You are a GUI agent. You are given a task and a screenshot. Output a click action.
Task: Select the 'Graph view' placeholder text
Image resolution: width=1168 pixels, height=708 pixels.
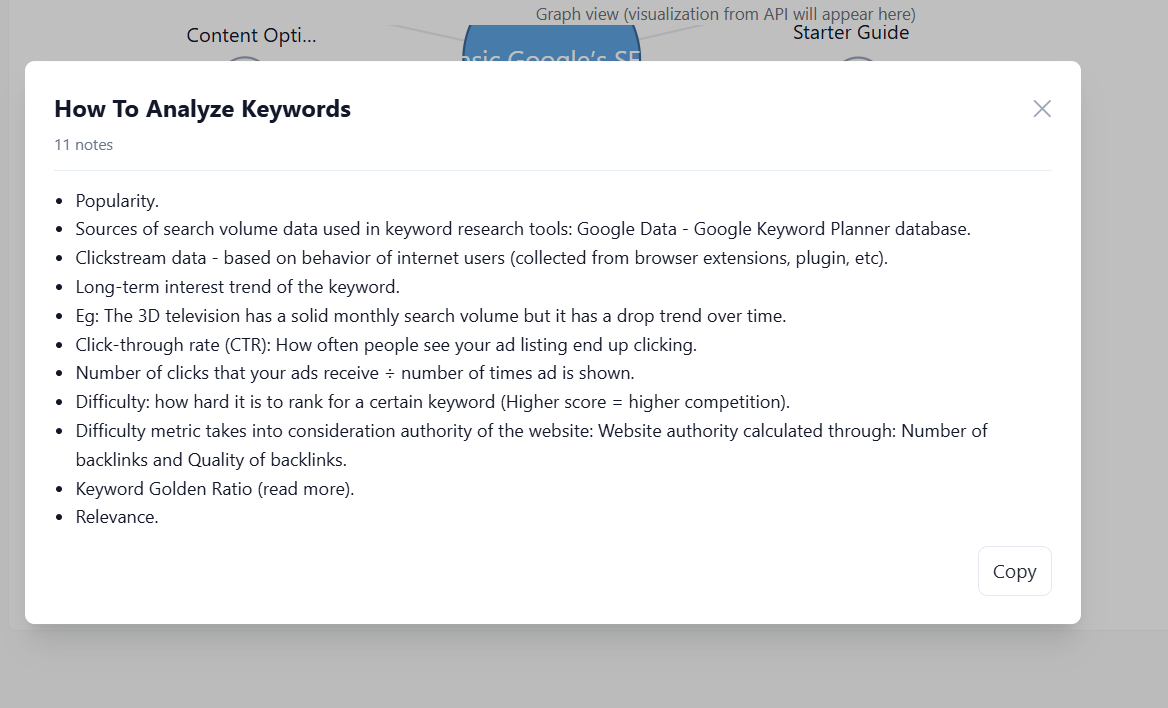(x=726, y=14)
